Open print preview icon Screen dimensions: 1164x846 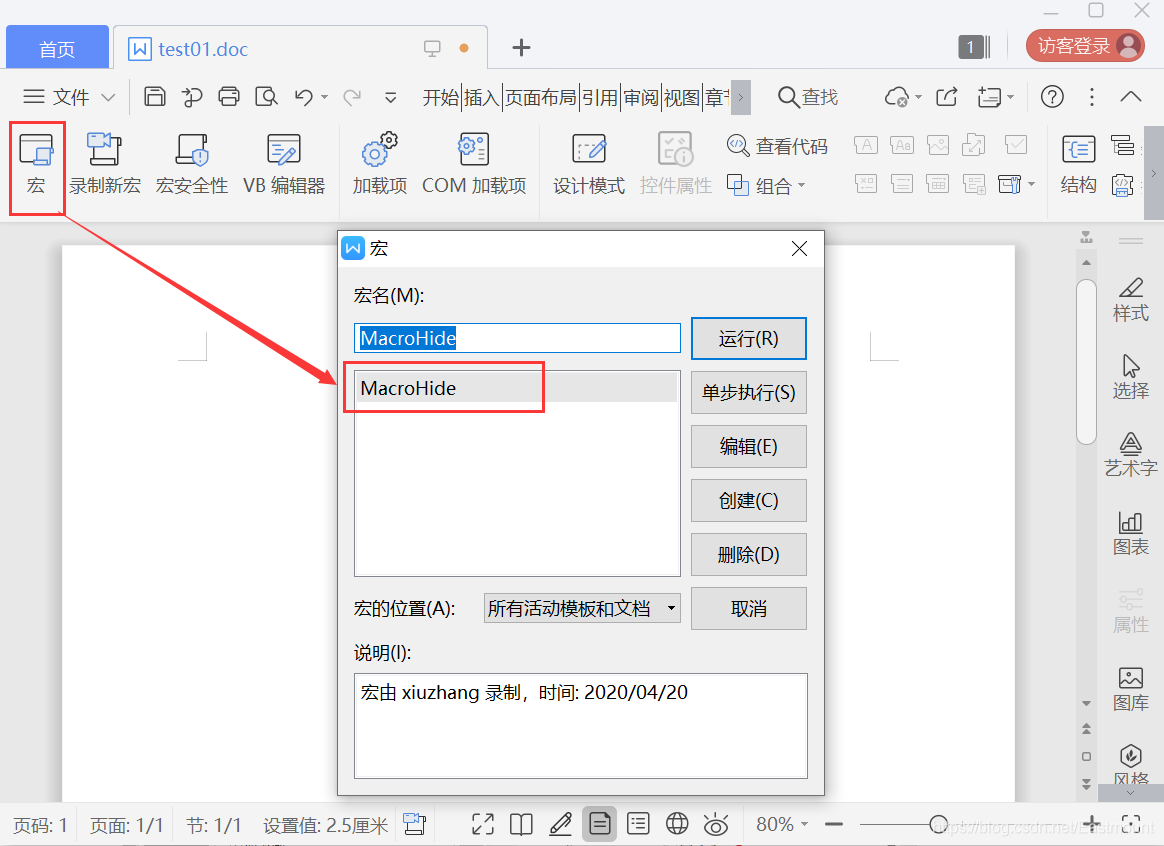pos(266,96)
